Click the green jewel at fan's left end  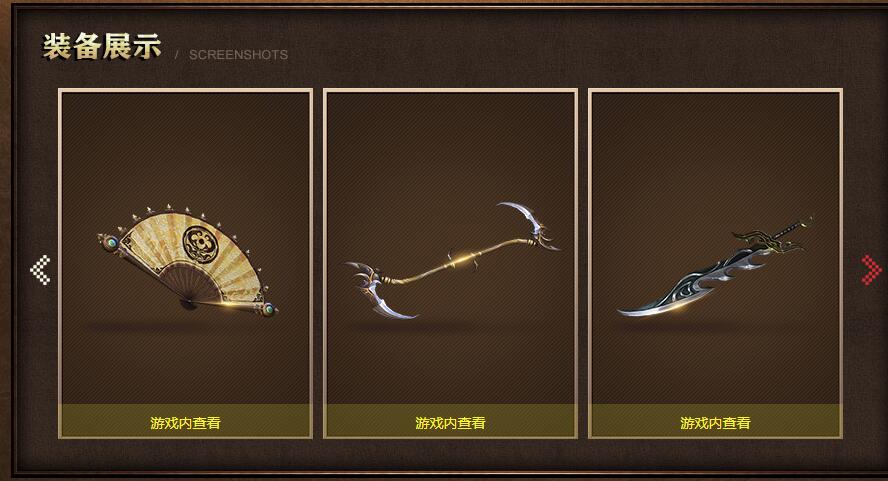click(112, 242)
